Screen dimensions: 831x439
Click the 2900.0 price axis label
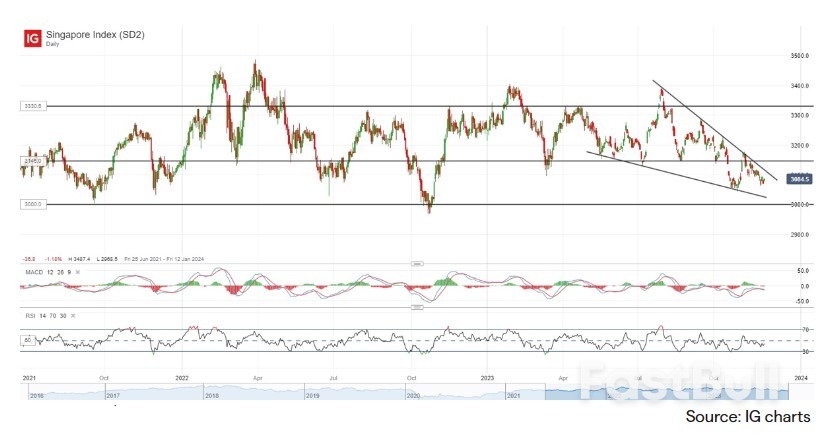click(x=799, y=234)
